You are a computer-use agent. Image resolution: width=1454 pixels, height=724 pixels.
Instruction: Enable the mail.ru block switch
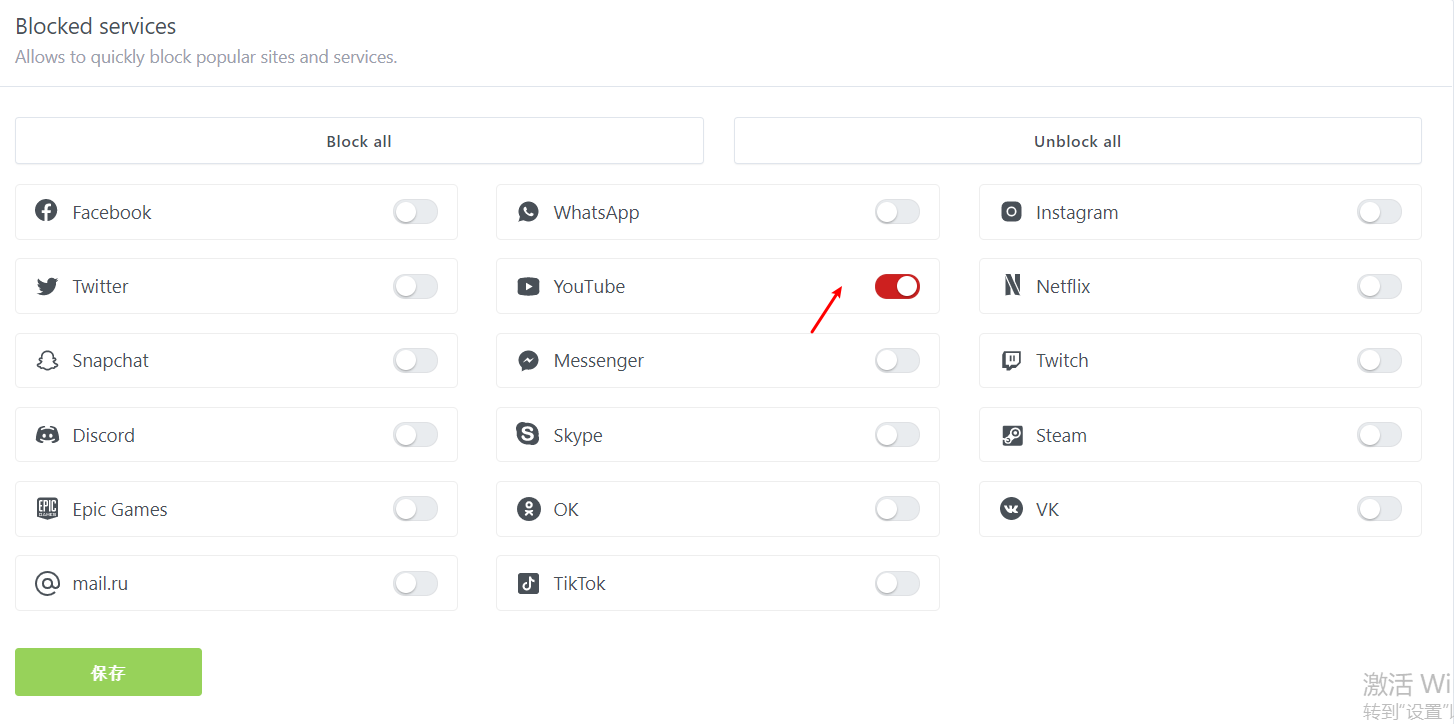(415, 584)
